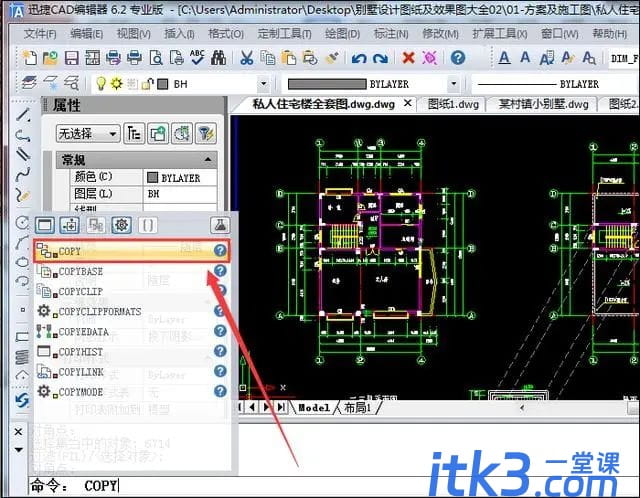Create a new drawing file
This screenshot has width=640, height=498.
(29, 58)
